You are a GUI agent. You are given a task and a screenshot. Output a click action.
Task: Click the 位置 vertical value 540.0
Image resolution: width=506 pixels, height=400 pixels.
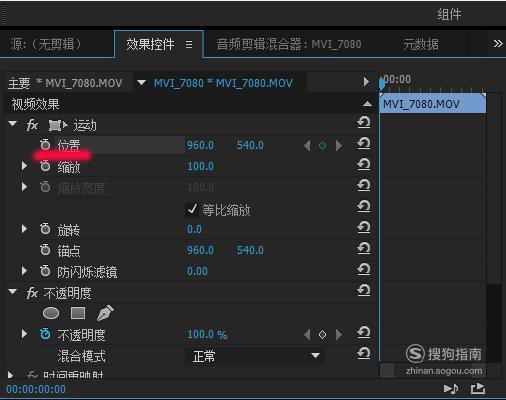250,145
